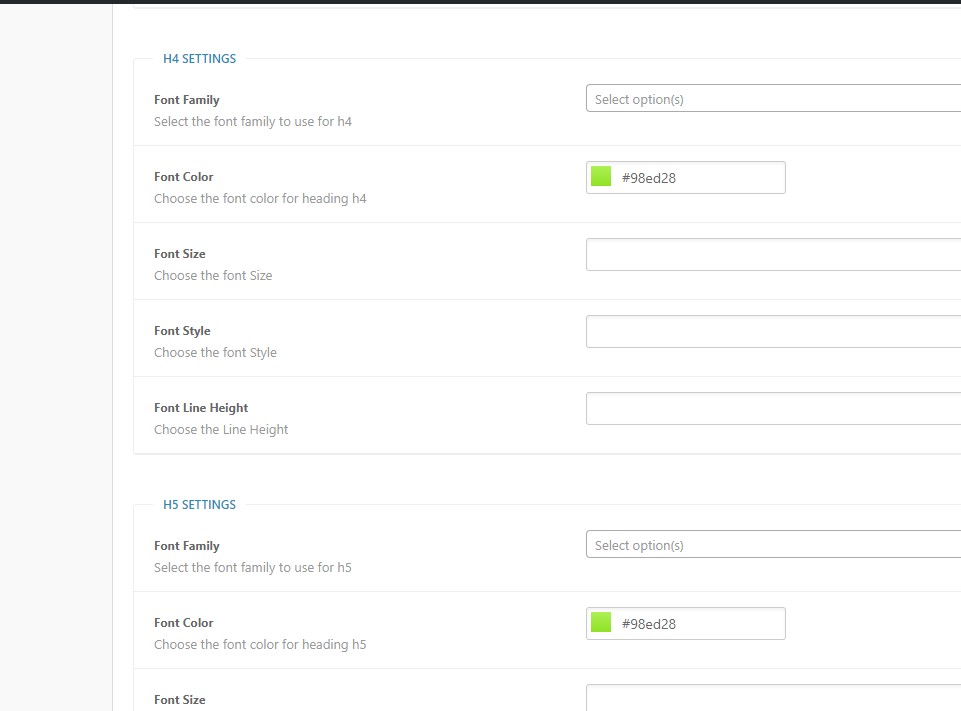
Task: Click the H5 color hex value field
Action: point(698,624)
